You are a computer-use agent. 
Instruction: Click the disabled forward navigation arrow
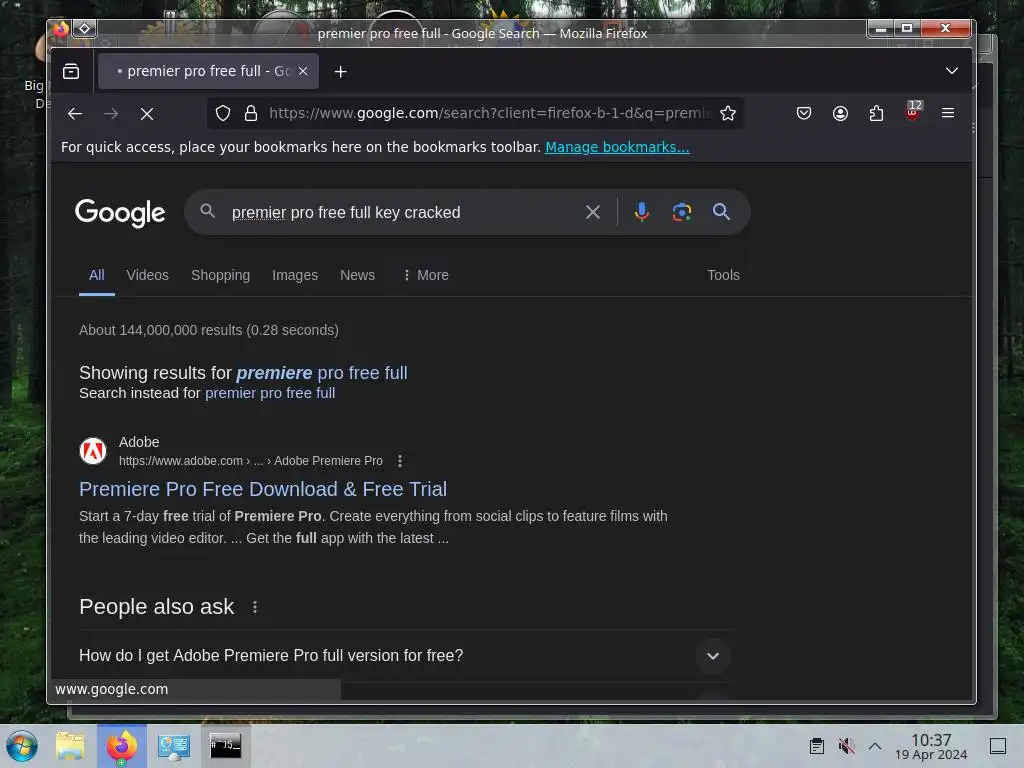coord(111,114)
